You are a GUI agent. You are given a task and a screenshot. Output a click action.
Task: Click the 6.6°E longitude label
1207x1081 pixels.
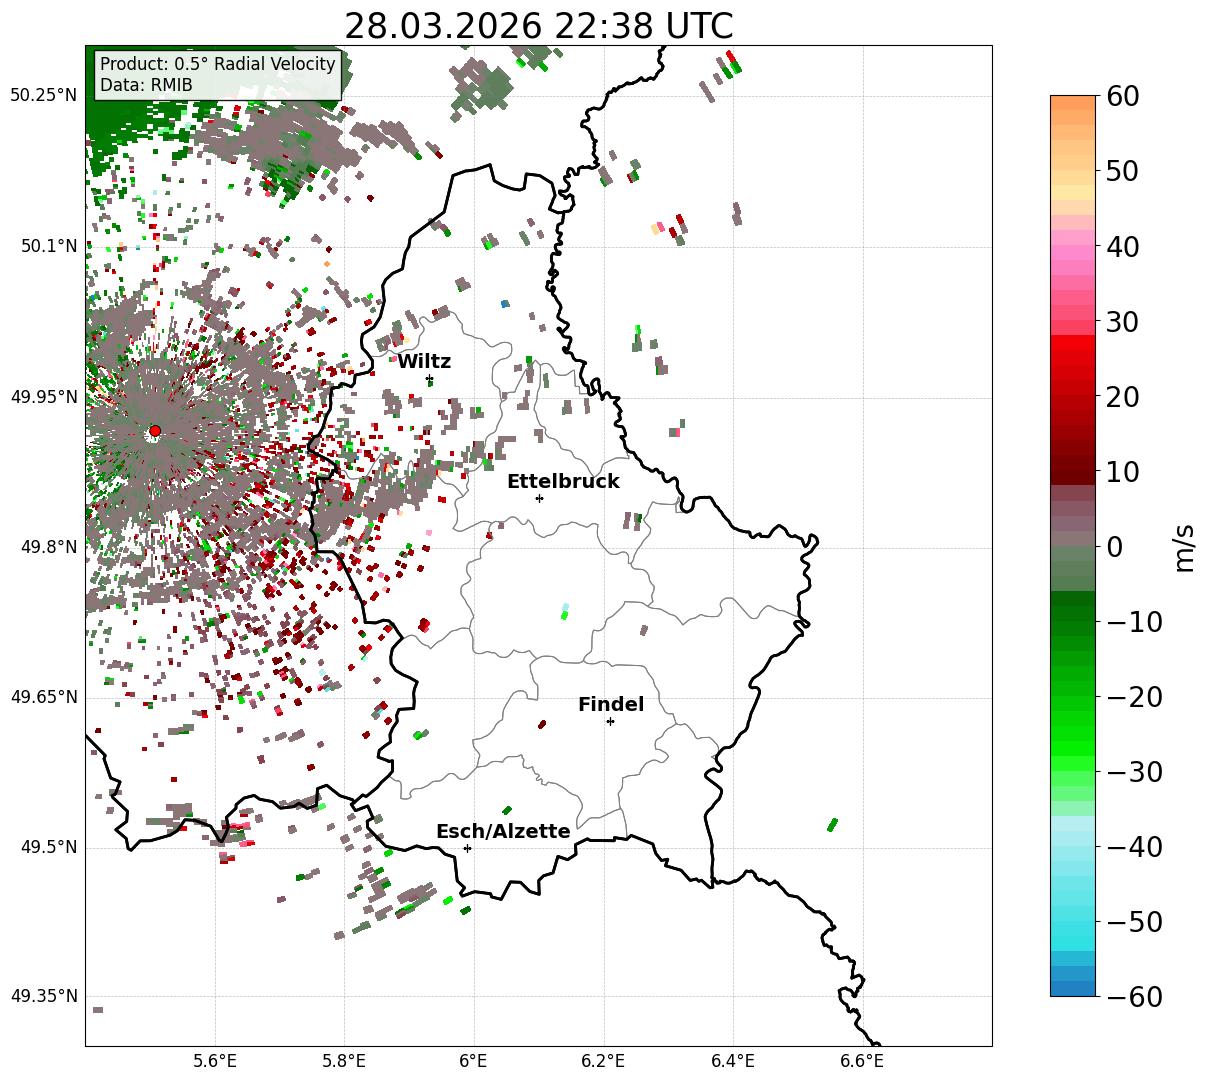(x=862, y=1061)
